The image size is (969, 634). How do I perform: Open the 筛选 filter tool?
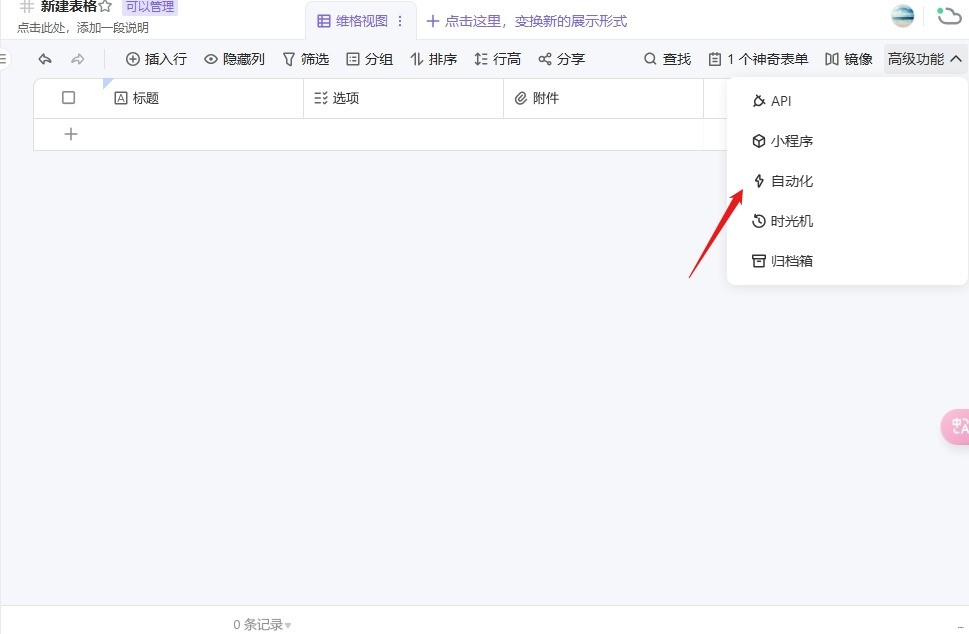click(305, 59)
